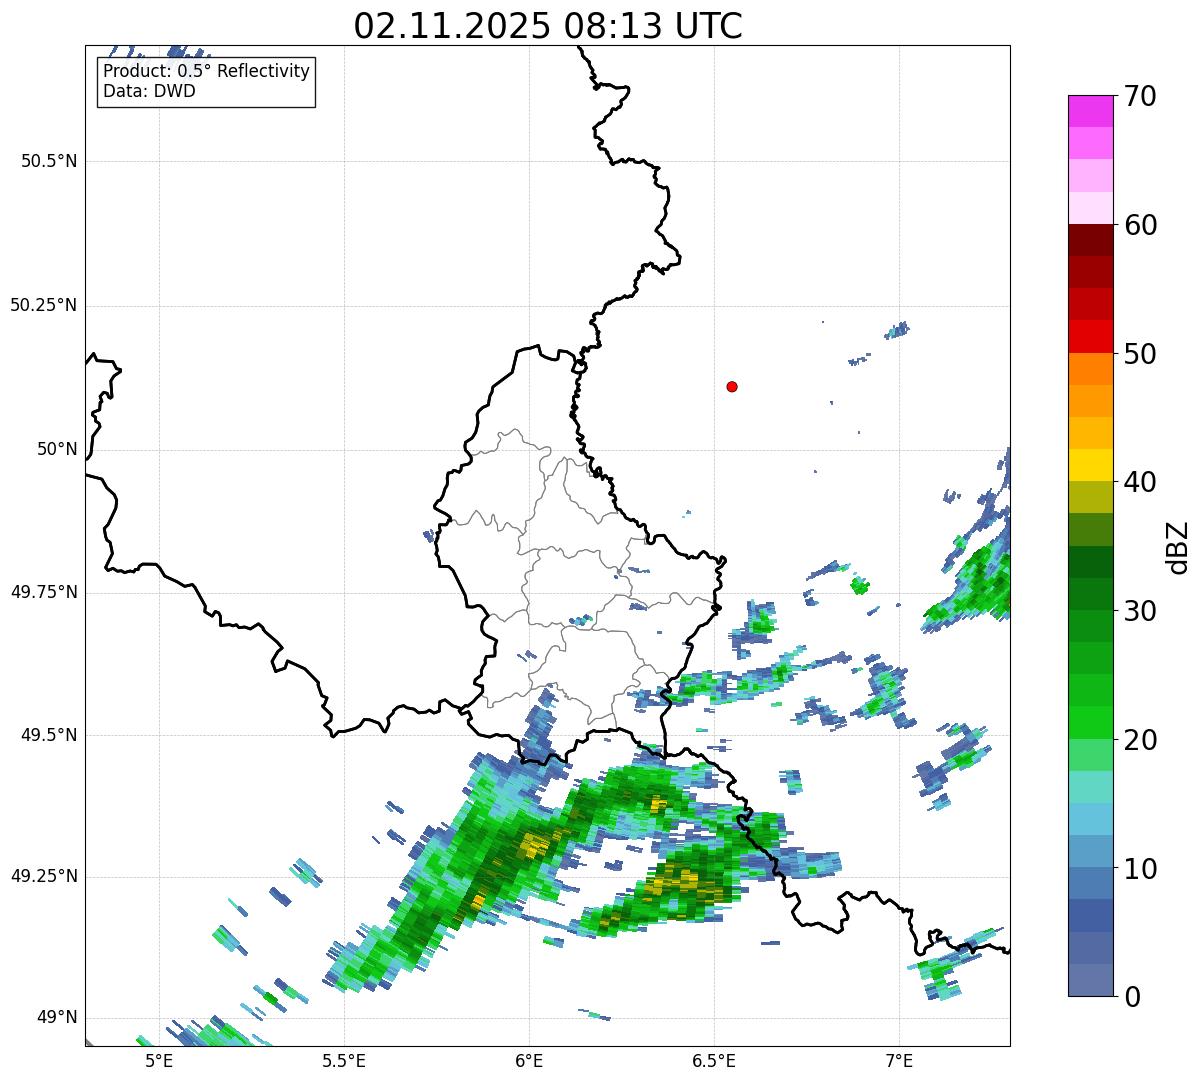Click the 49.75°N latitude label

(43, 592)
